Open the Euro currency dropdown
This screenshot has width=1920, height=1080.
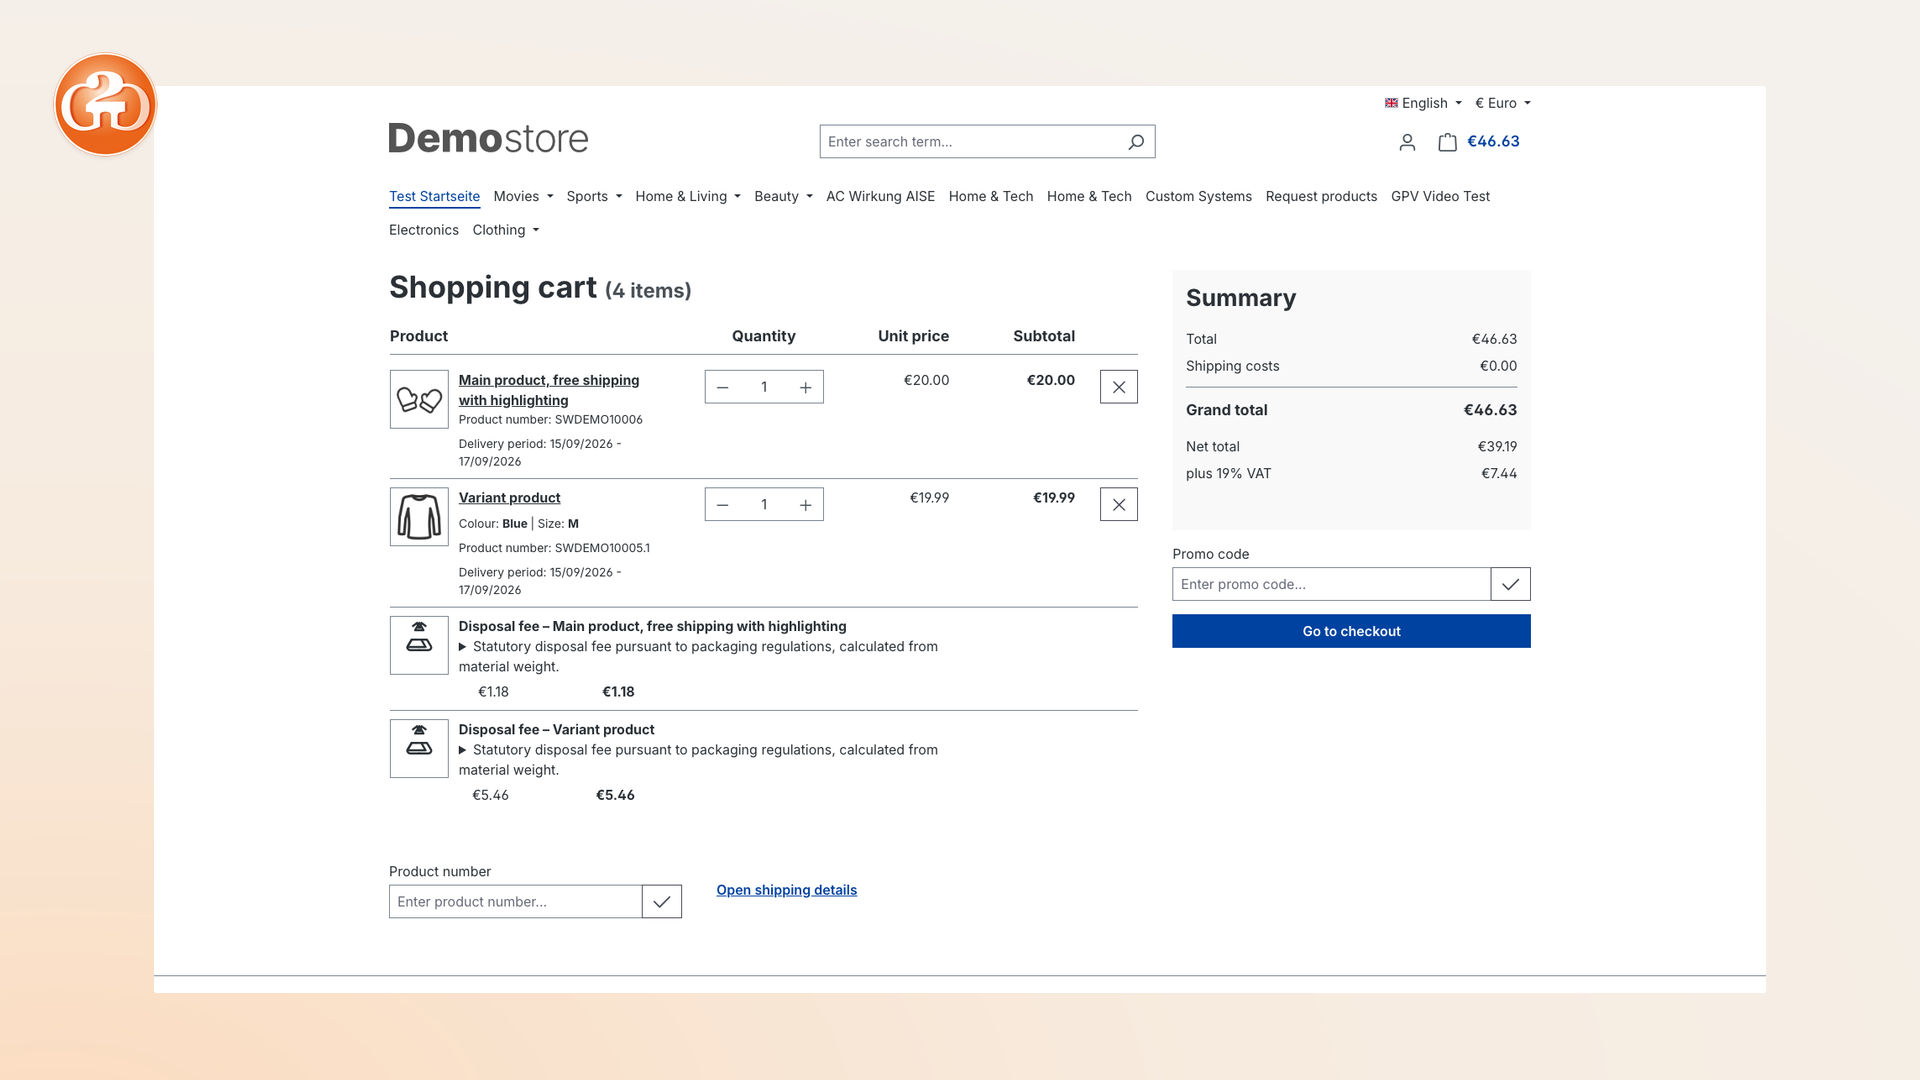pyautogui.click(x=1503, y=103)
